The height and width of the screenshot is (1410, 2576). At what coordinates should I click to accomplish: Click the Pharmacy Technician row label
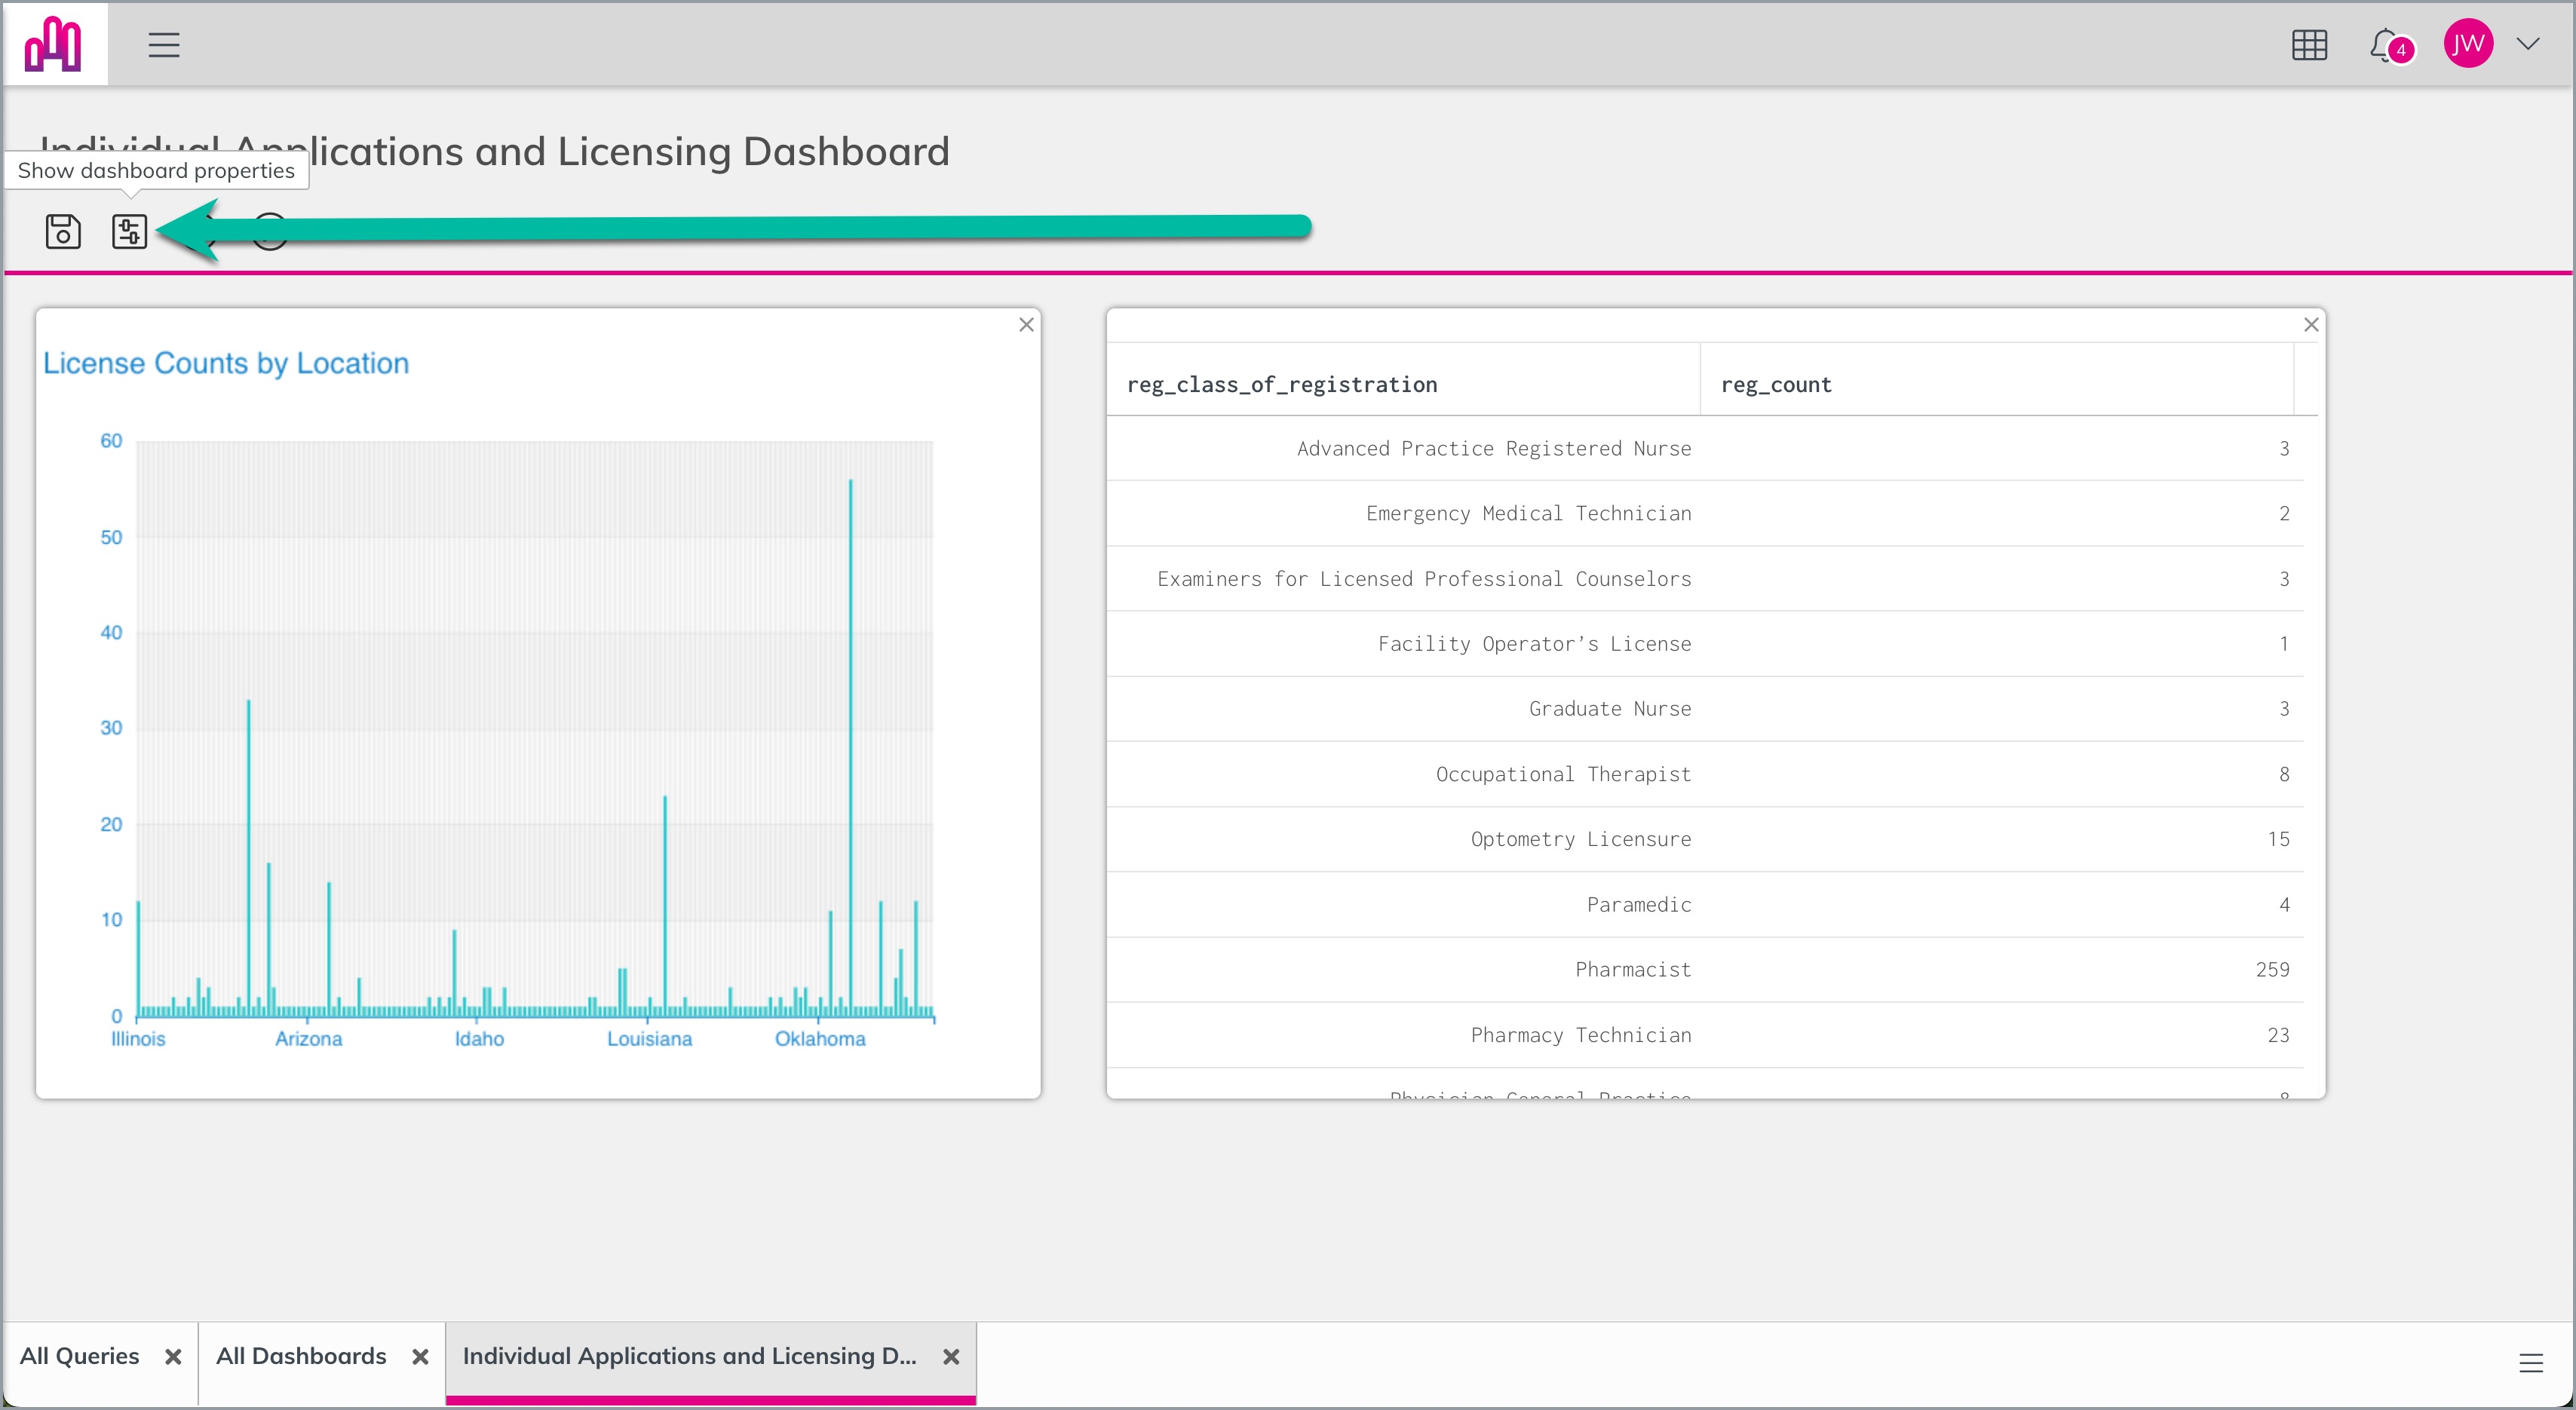(1581, 1035)
